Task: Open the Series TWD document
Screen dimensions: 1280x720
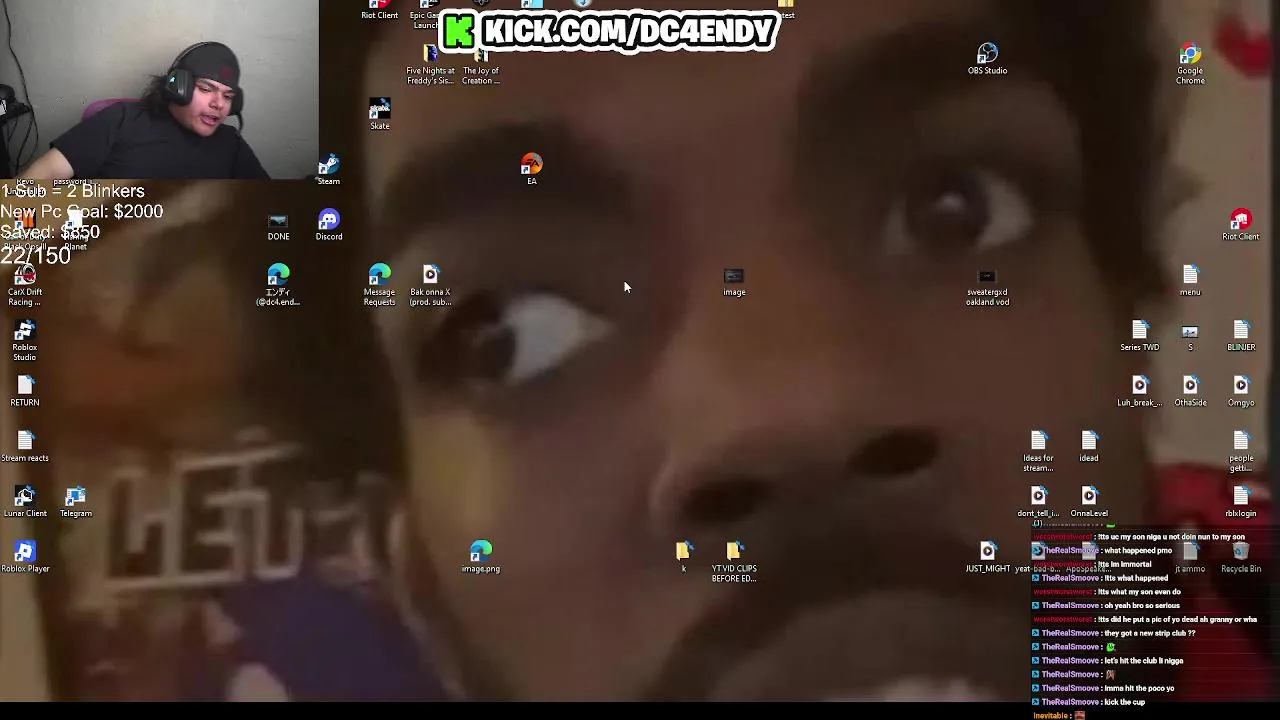Action: [x=1139, y=336]
